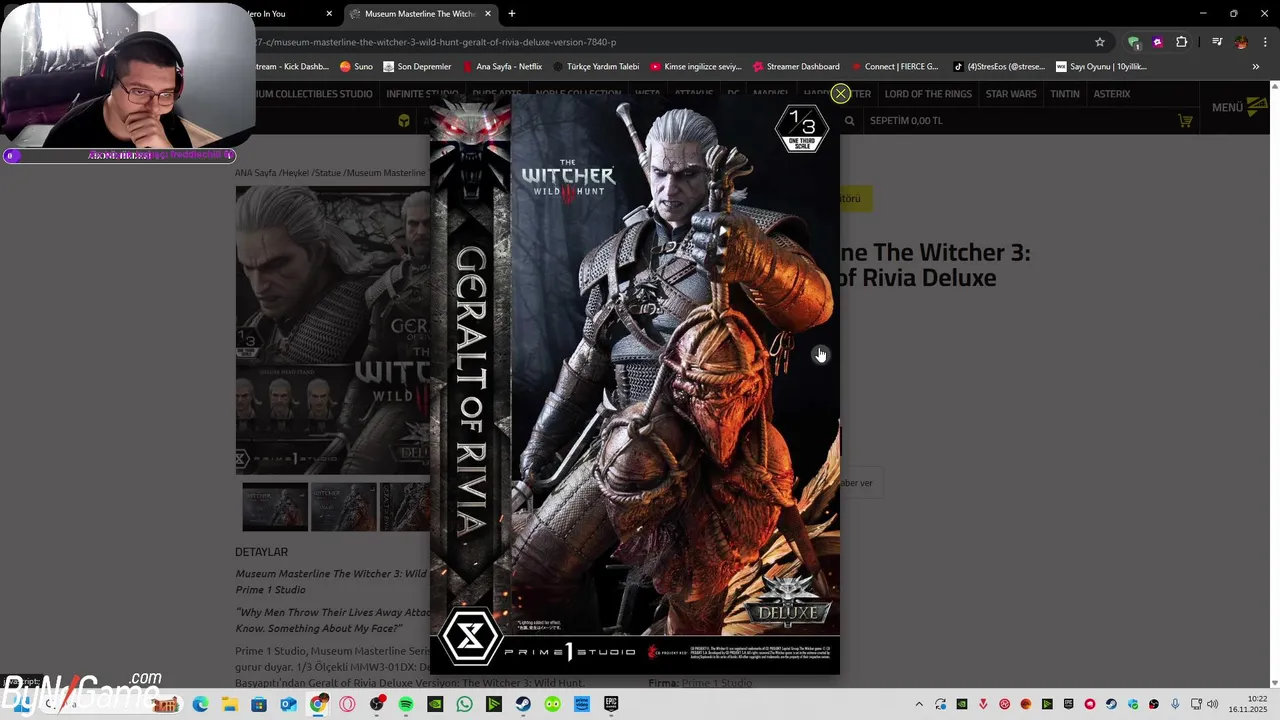Open the browser extensions puzzle icon
The image size is (1280, 720).
[x=1182, y=42]
